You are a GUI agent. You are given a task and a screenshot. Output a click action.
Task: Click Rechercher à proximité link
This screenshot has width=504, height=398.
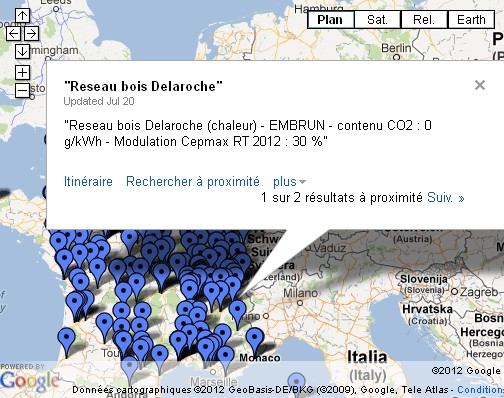pos(193,182)
